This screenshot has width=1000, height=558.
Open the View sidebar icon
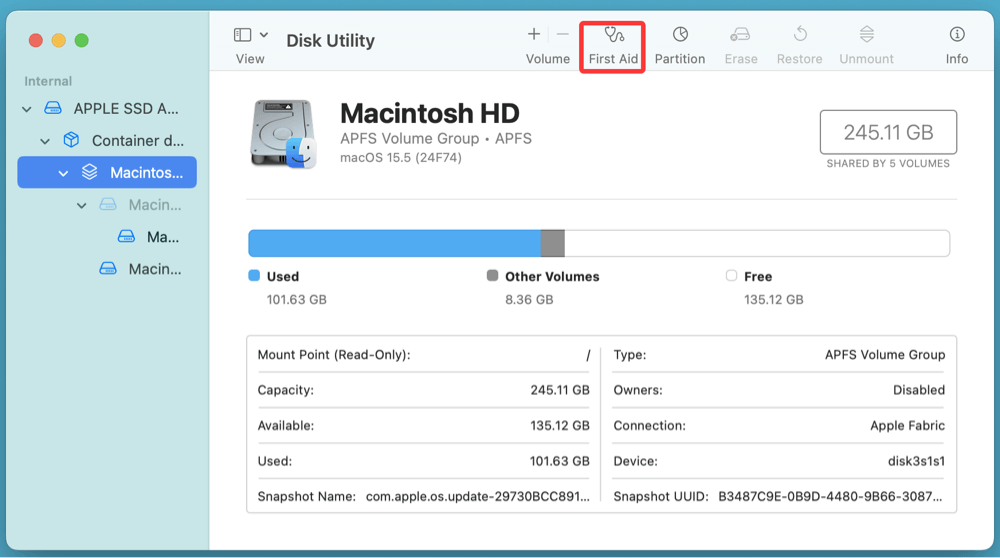tap(242, 34)
